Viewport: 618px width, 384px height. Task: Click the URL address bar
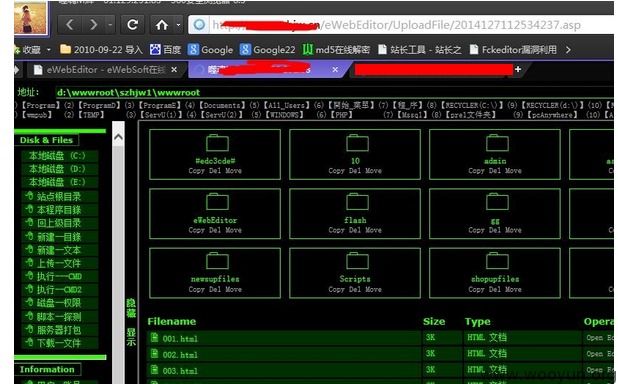pos(402,25)
